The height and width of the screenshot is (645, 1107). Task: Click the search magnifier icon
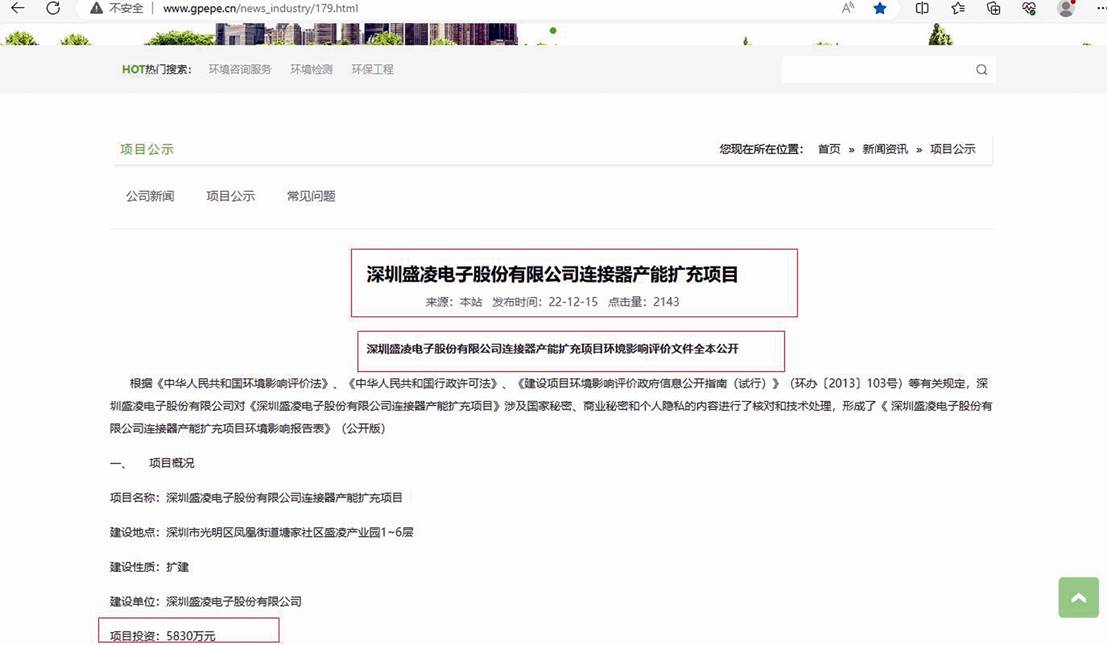[981, 70]
